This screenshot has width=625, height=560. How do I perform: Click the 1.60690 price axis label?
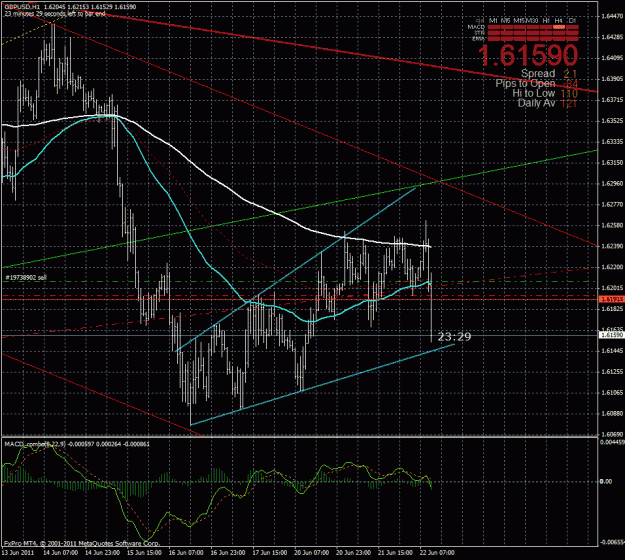pyautogui.click(x=612, y=434)
